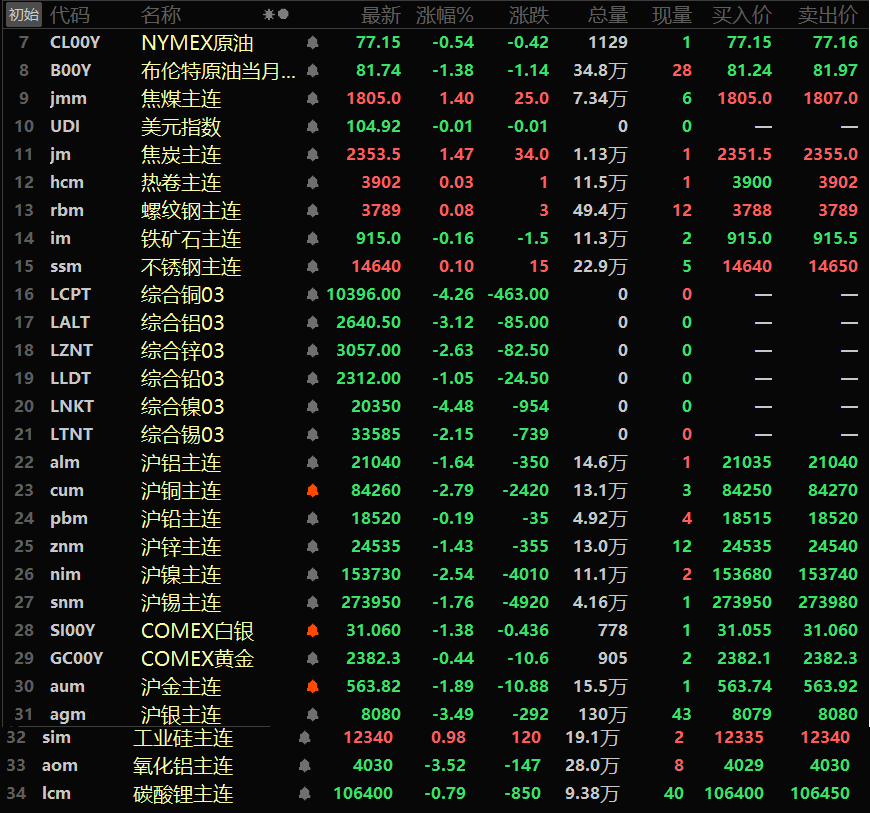
Task: Click the bell icon for 综合铜03
Action: coord(312,295)
